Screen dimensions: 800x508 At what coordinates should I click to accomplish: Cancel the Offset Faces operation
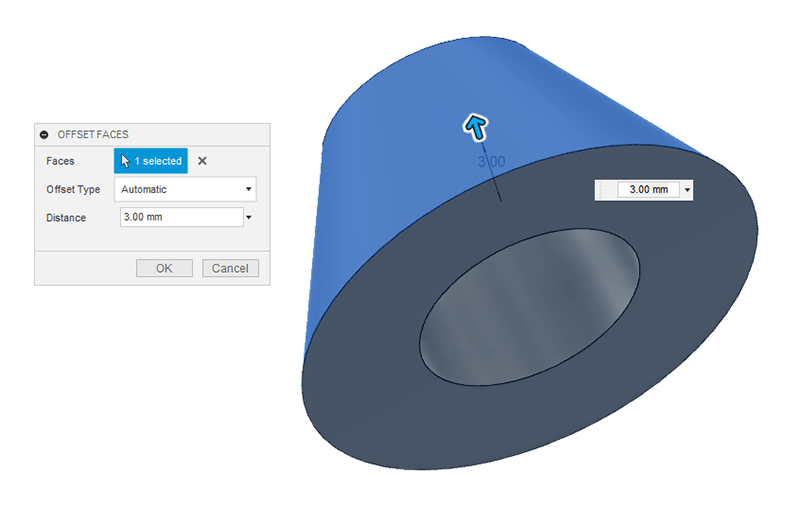230,268
